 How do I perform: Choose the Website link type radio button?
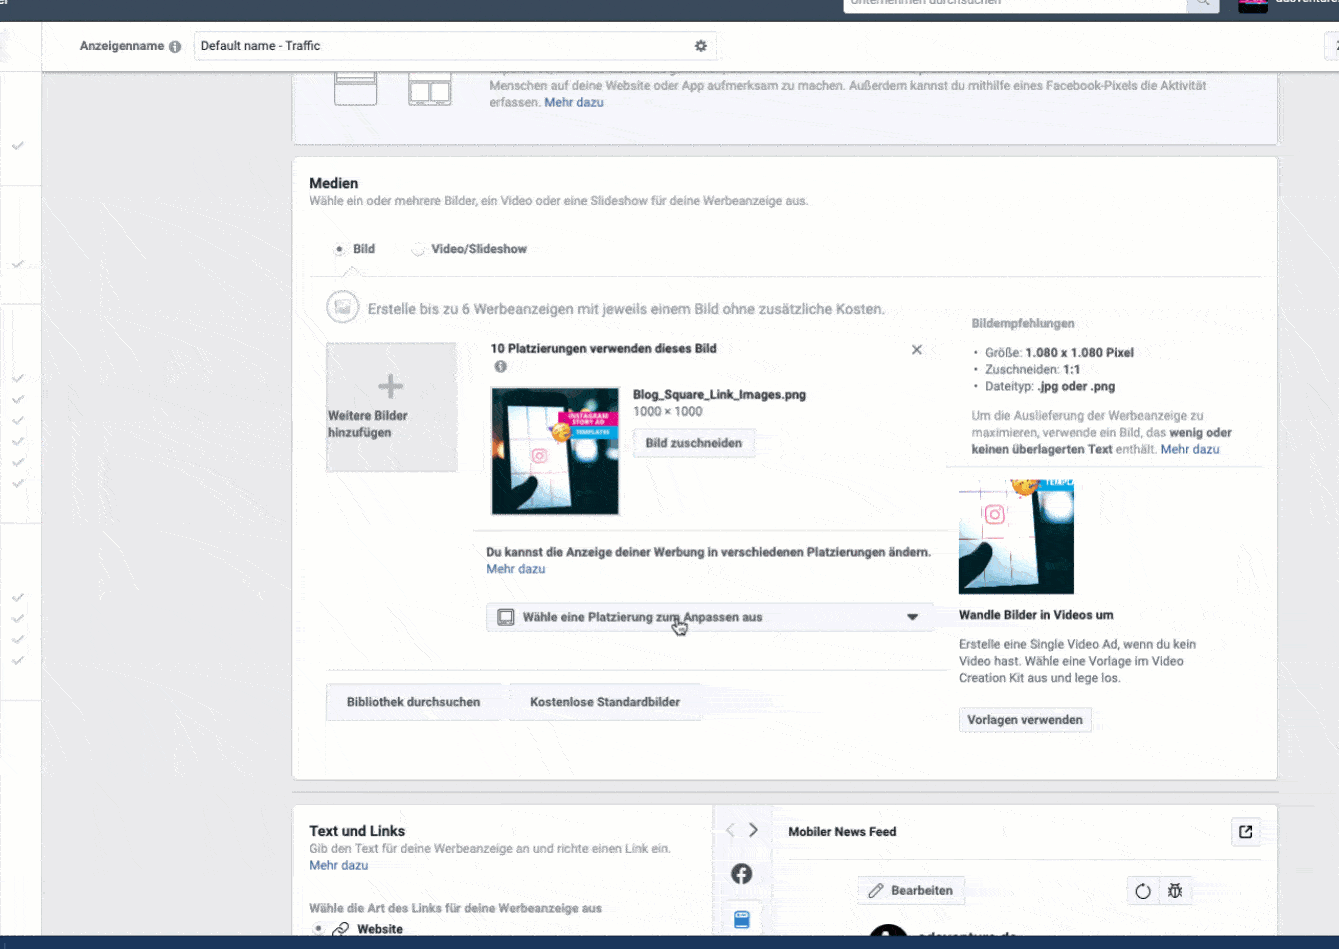point(318,929)
